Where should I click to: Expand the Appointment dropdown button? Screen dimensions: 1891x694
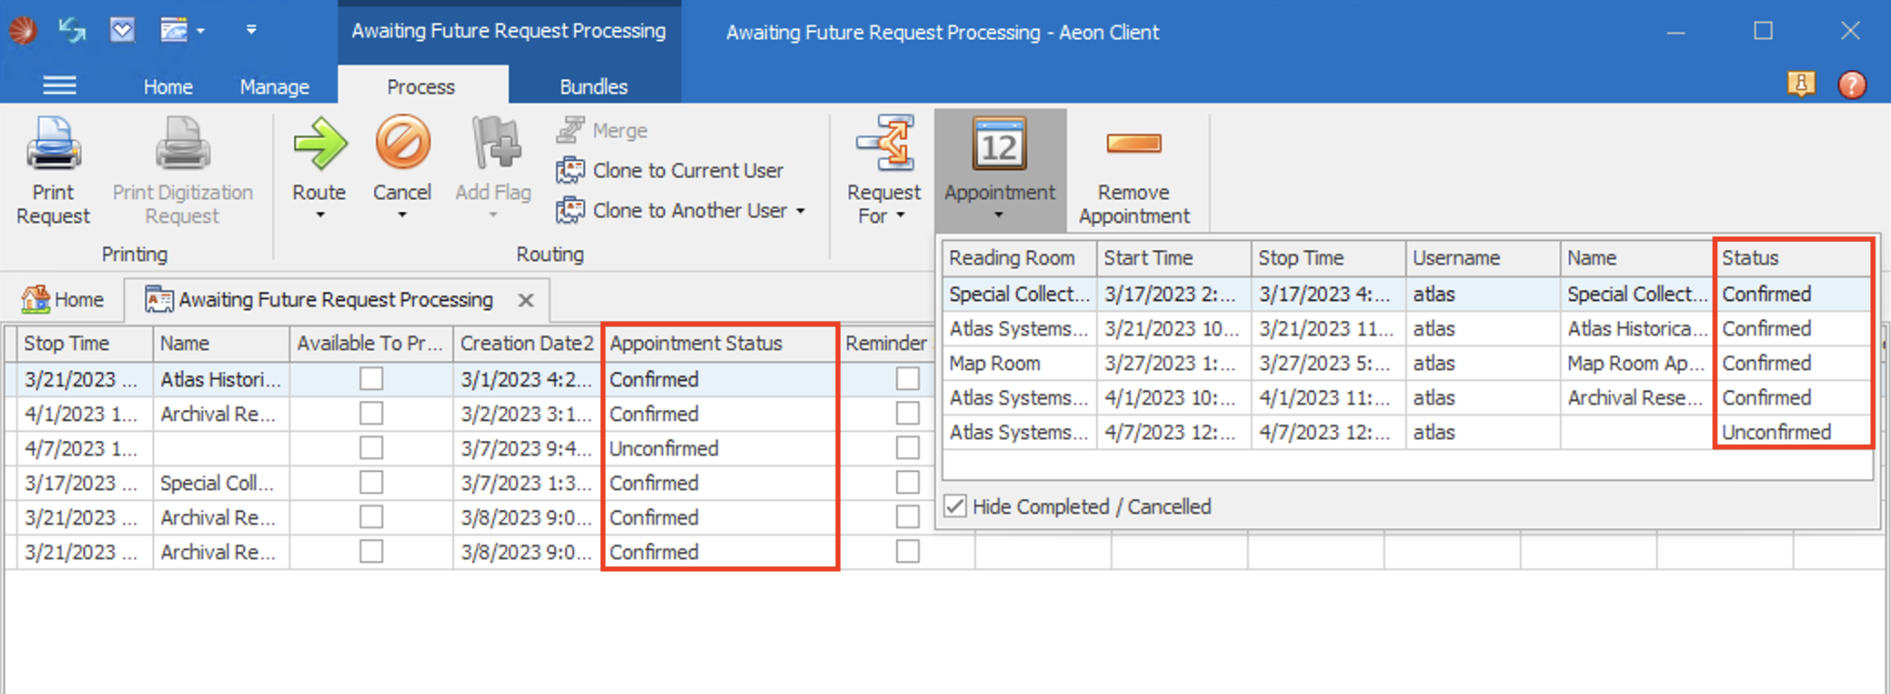(999, 214)
